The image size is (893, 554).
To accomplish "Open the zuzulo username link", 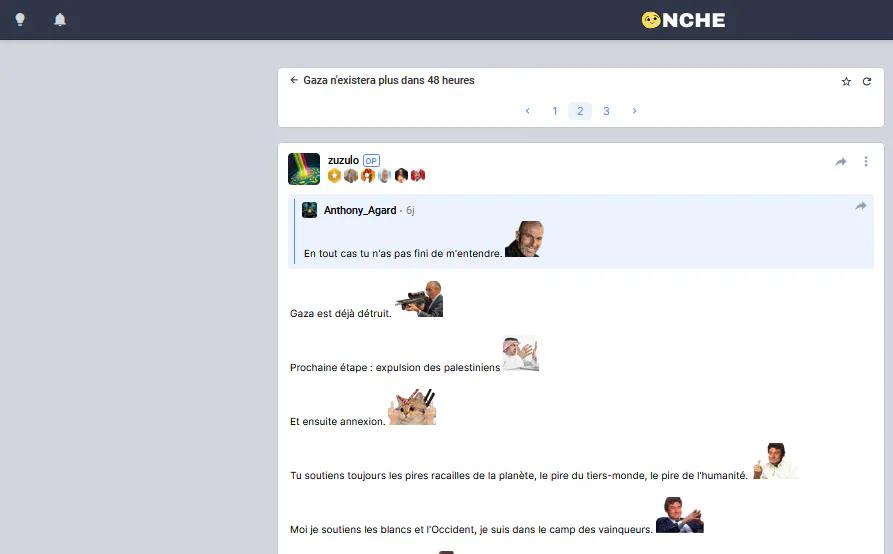I will pos(343,161).
